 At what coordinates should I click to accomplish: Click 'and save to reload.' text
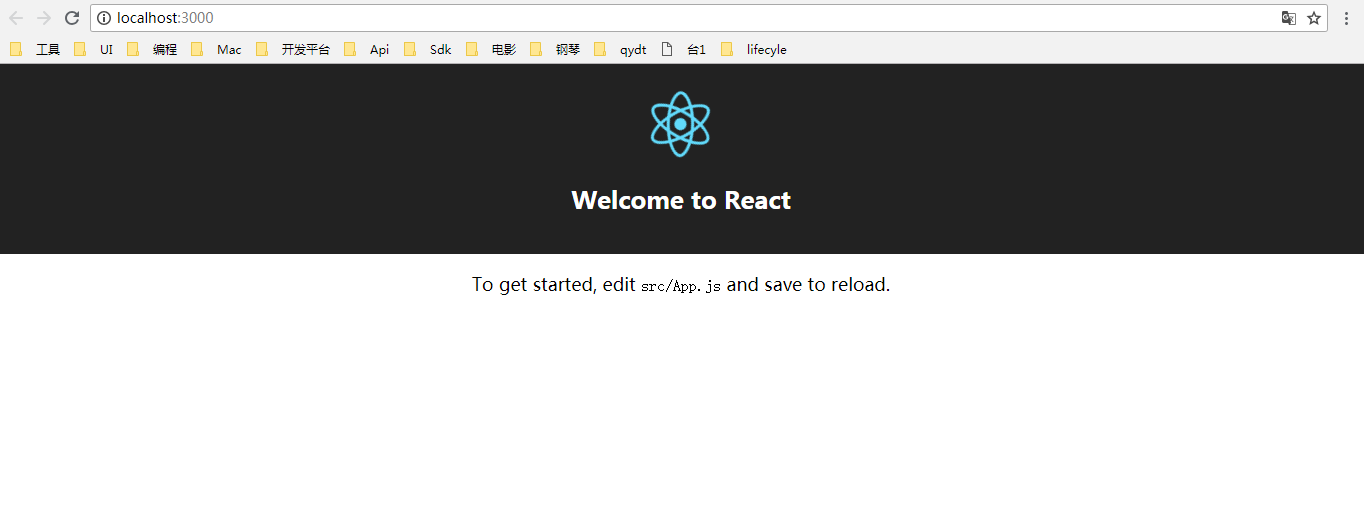[808, 285]
